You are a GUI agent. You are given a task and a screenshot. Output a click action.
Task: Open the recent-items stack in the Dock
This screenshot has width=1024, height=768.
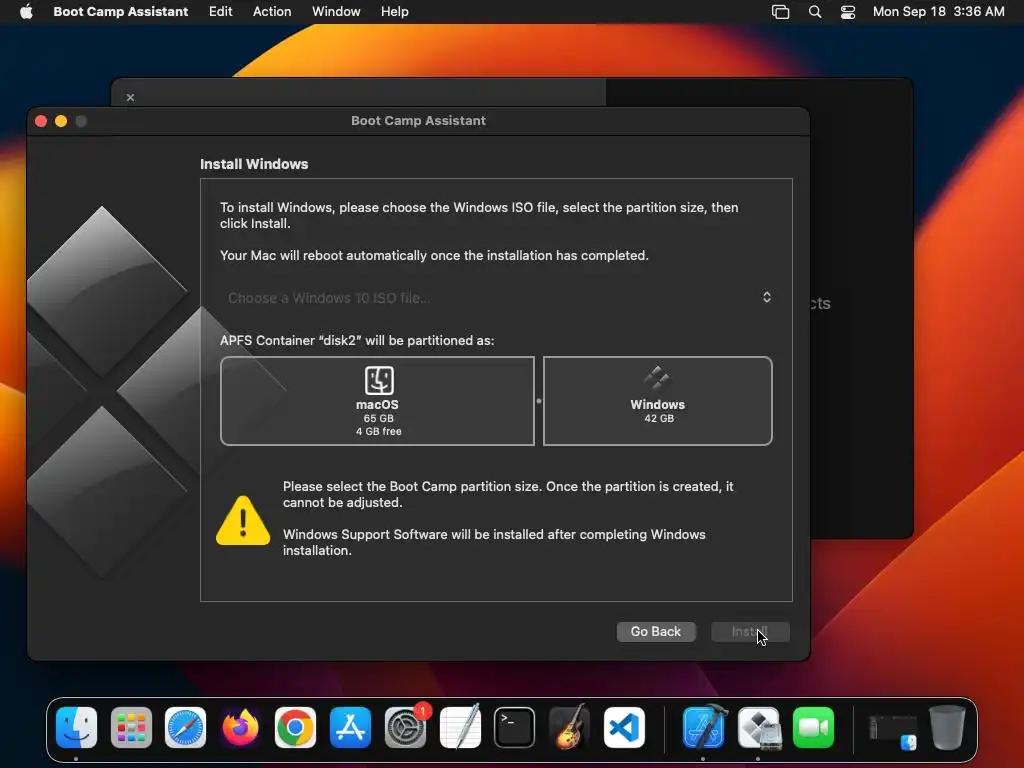(892, 729)
